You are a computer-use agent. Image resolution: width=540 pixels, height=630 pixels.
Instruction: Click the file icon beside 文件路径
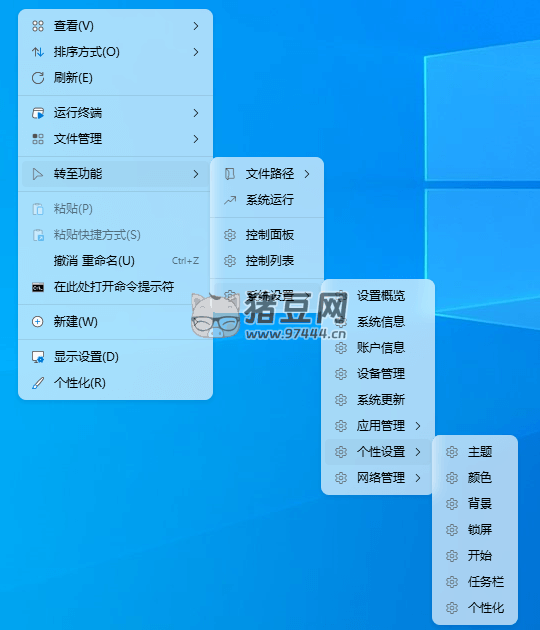click(230, 174)
